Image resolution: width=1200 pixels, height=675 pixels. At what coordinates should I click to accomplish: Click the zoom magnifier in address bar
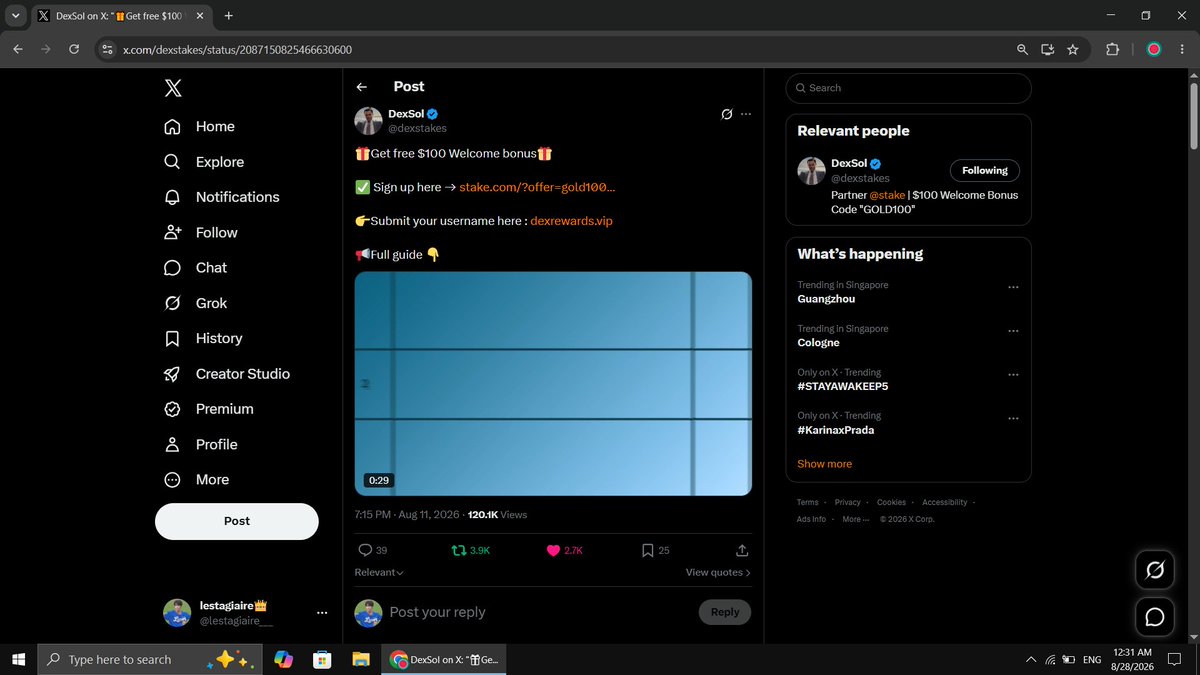click(1022, 49)
